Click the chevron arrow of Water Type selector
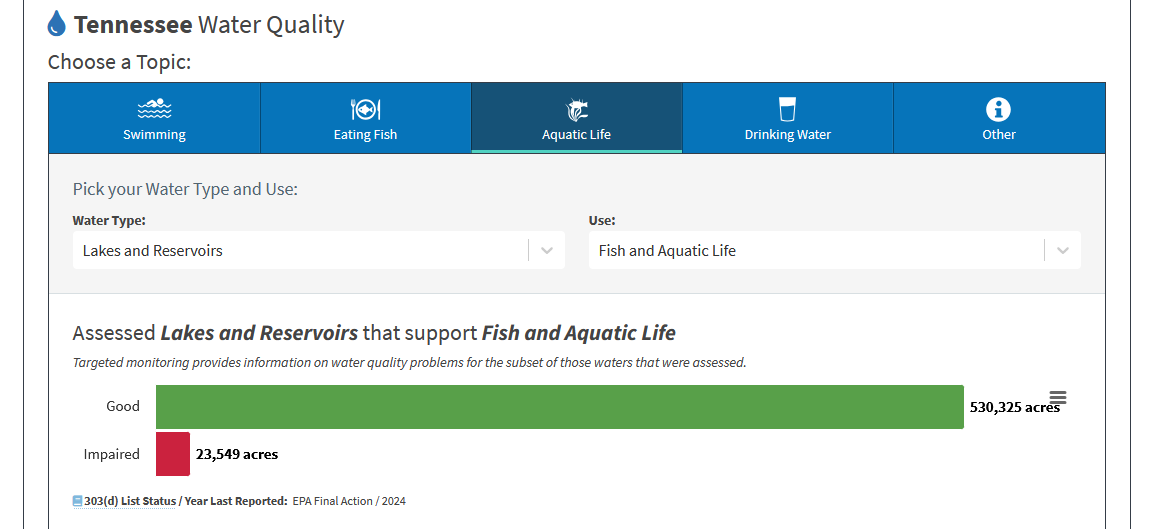The image size is (1162, 529). [547, 251]
